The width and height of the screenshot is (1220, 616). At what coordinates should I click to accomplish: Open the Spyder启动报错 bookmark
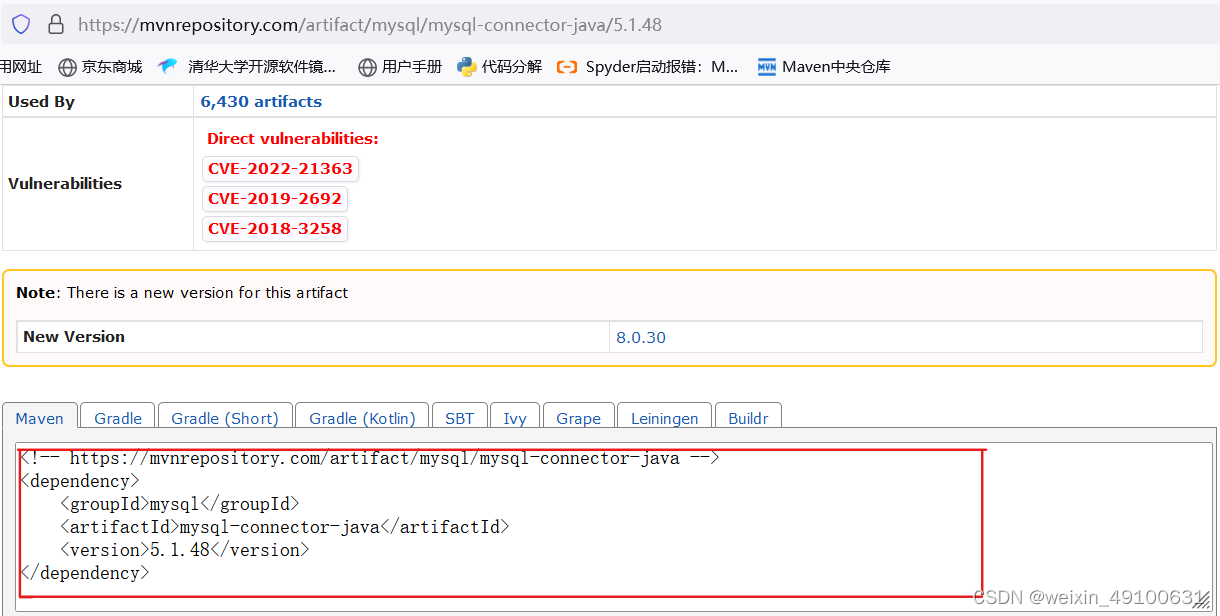coord(648,67)
